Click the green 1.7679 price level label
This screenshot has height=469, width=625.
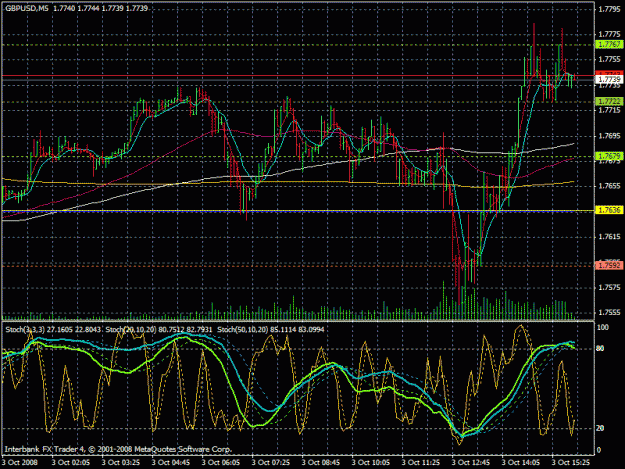point(609,156)
